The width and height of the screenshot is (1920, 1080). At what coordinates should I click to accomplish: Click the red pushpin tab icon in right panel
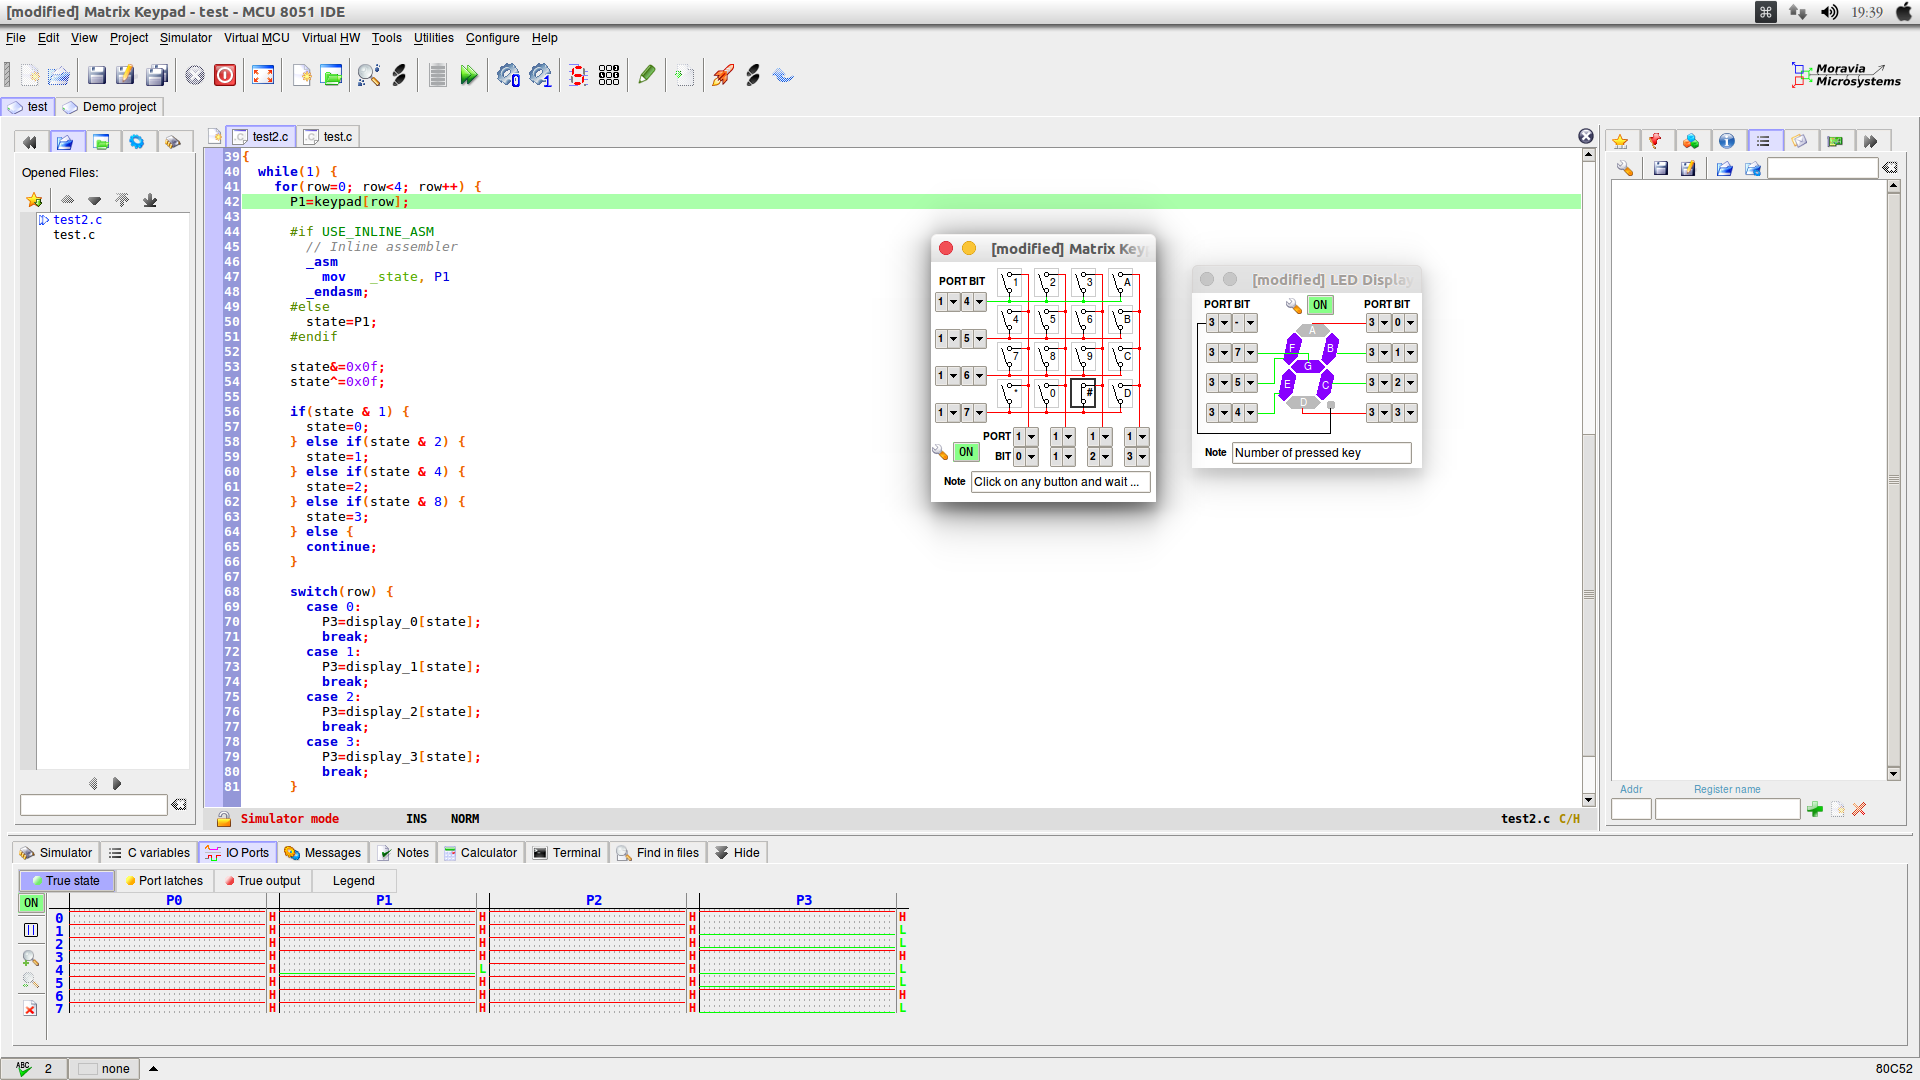1656,141
